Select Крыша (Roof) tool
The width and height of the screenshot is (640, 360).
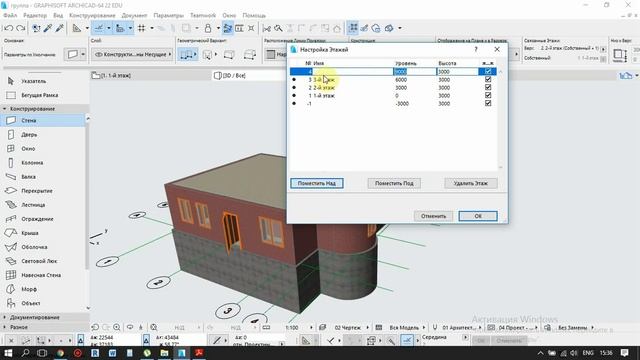43,233
